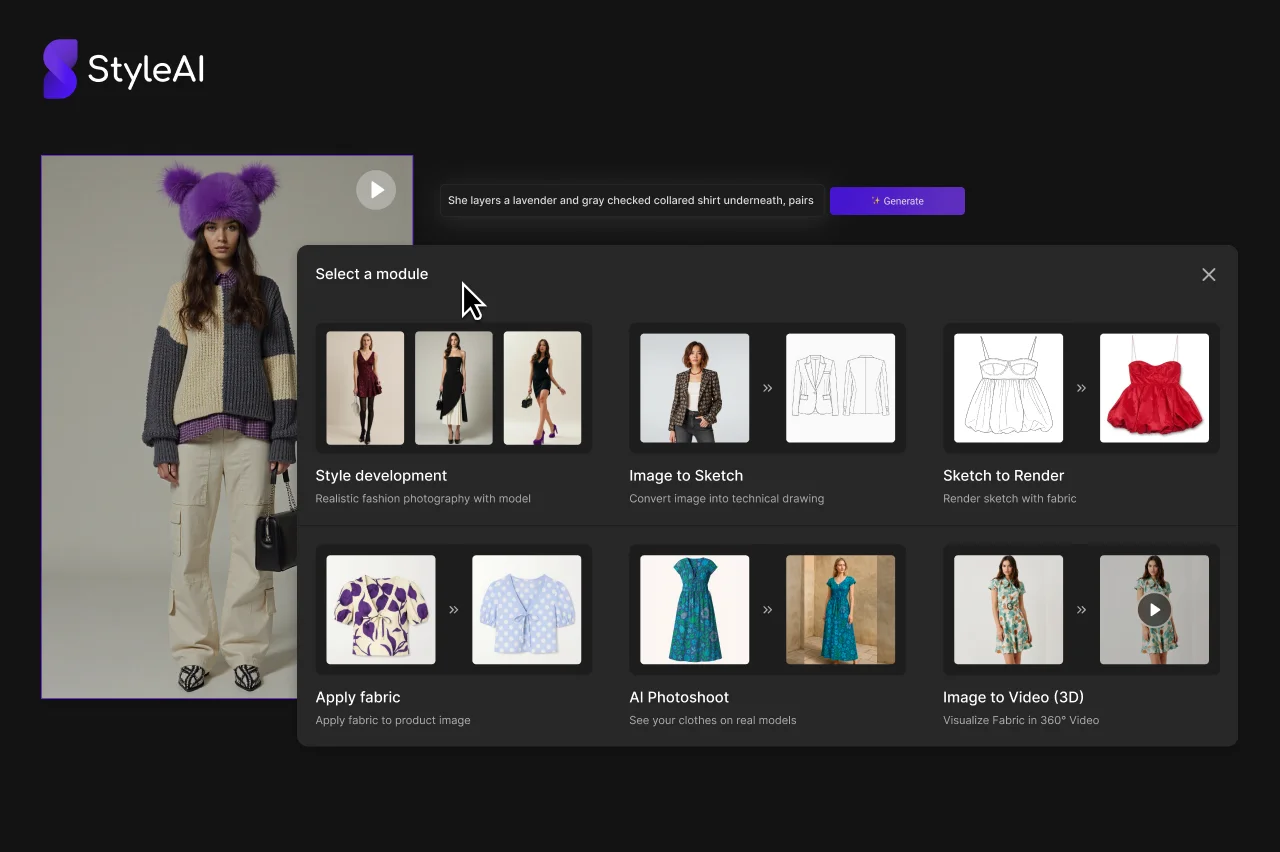
Task: Click the prompt text input field
Action: (x=632, y=201)
